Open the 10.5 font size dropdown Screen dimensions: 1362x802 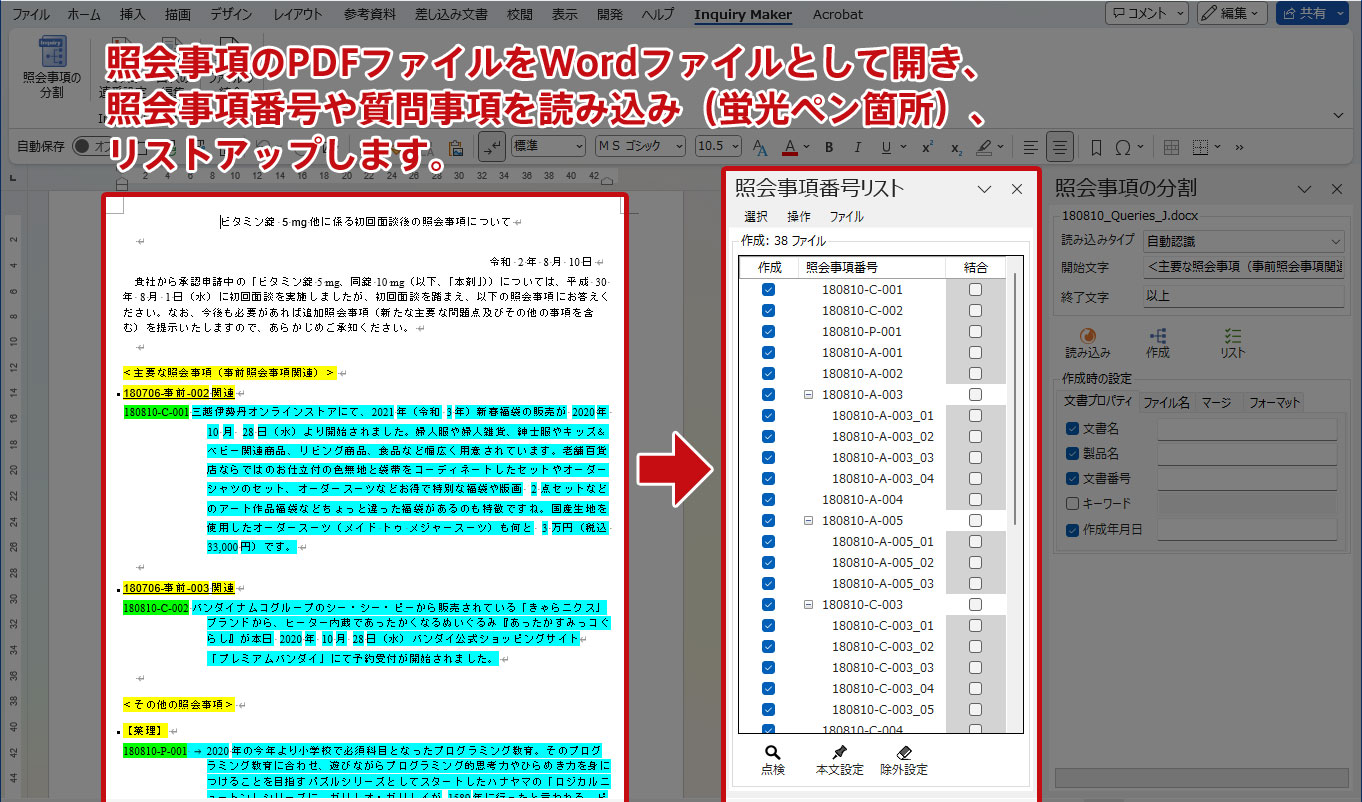(719, 147)
